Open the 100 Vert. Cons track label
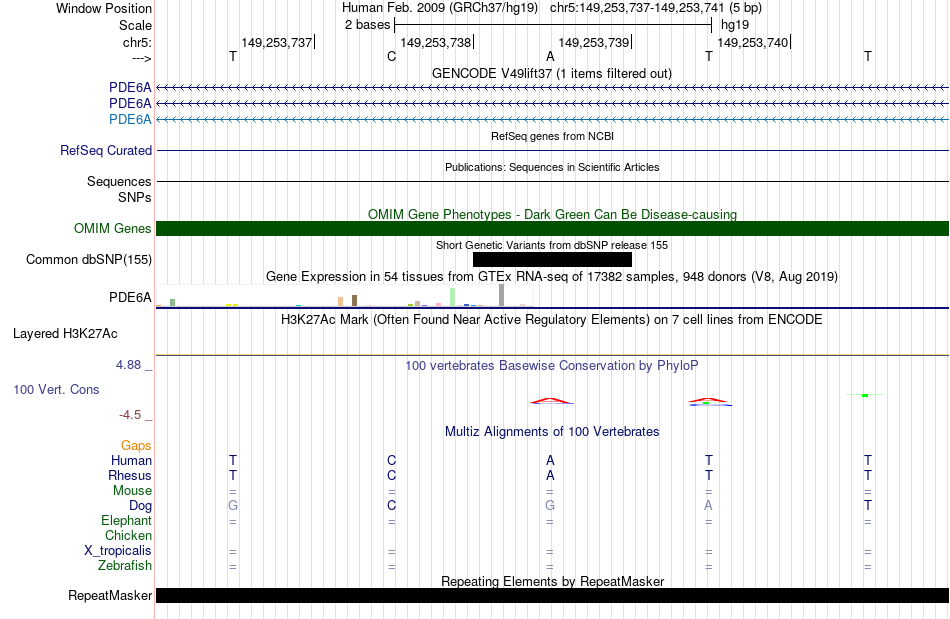 (x=56, y=389)
